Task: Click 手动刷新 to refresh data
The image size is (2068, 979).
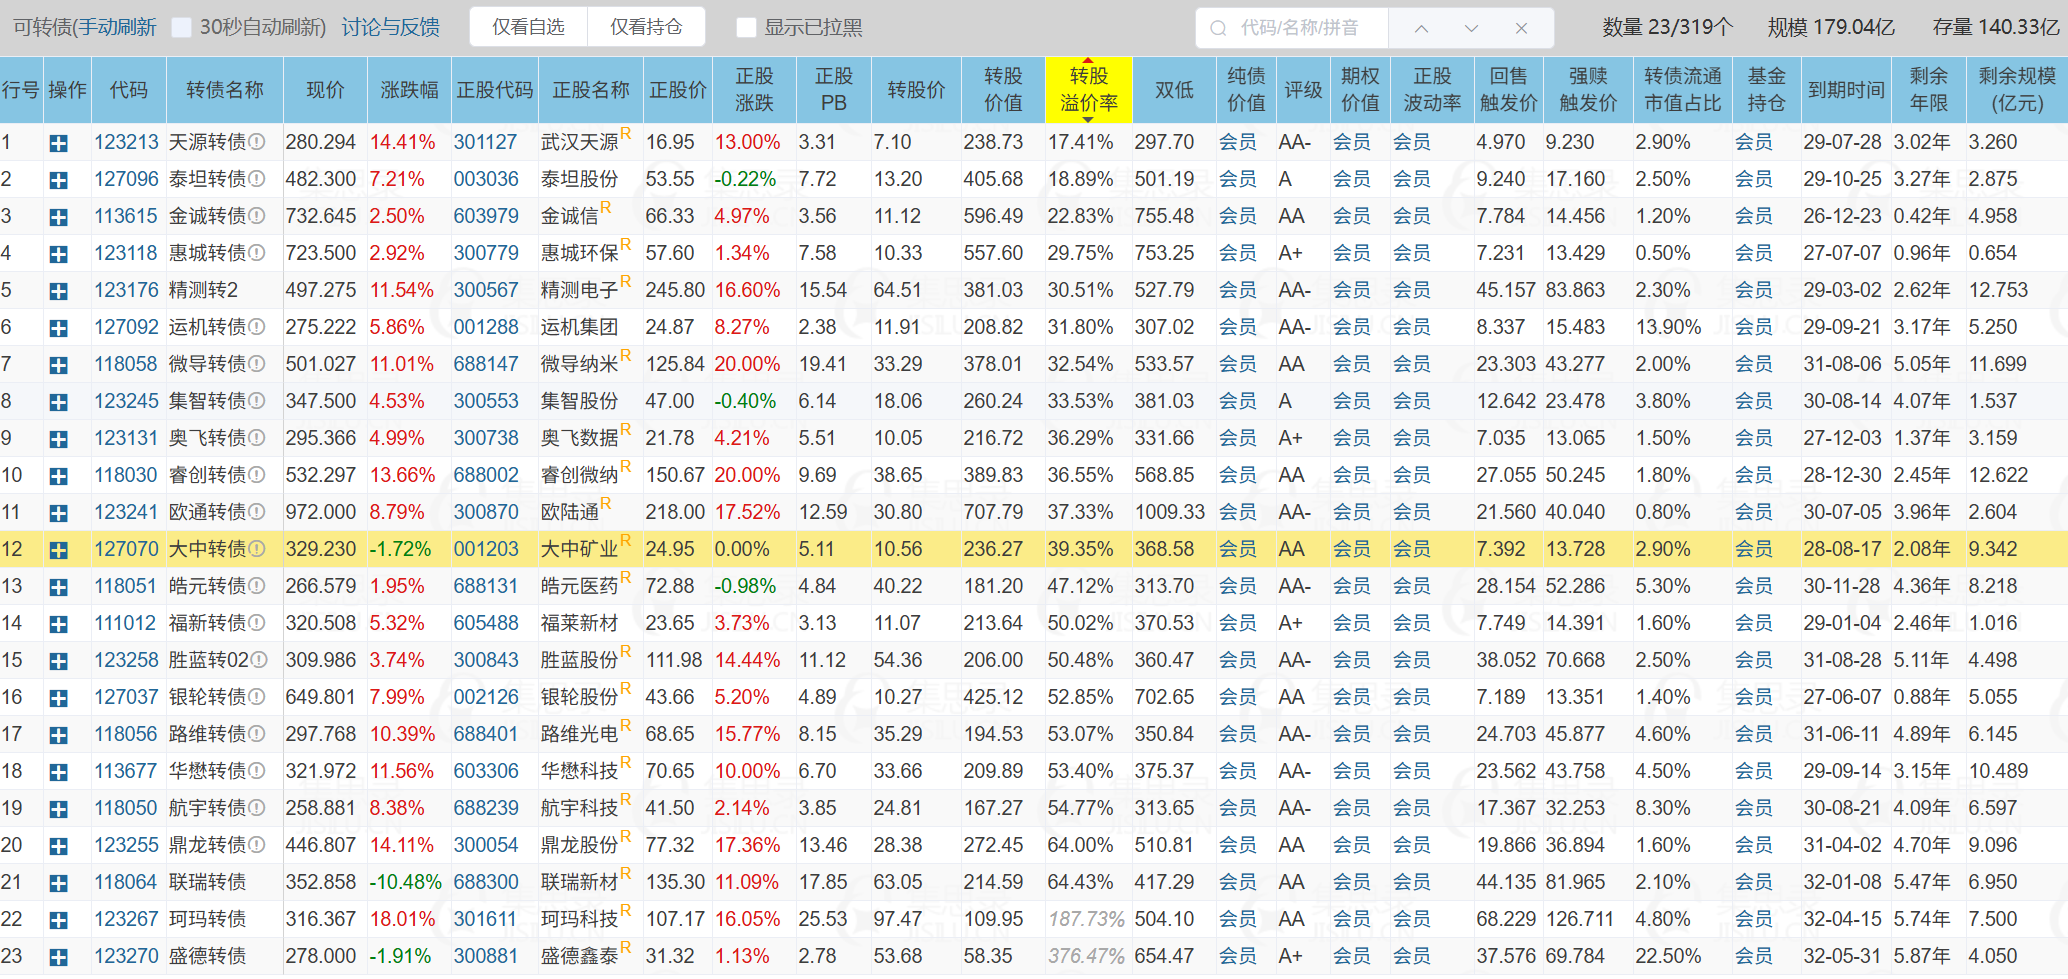Action: tap(118, 28)
